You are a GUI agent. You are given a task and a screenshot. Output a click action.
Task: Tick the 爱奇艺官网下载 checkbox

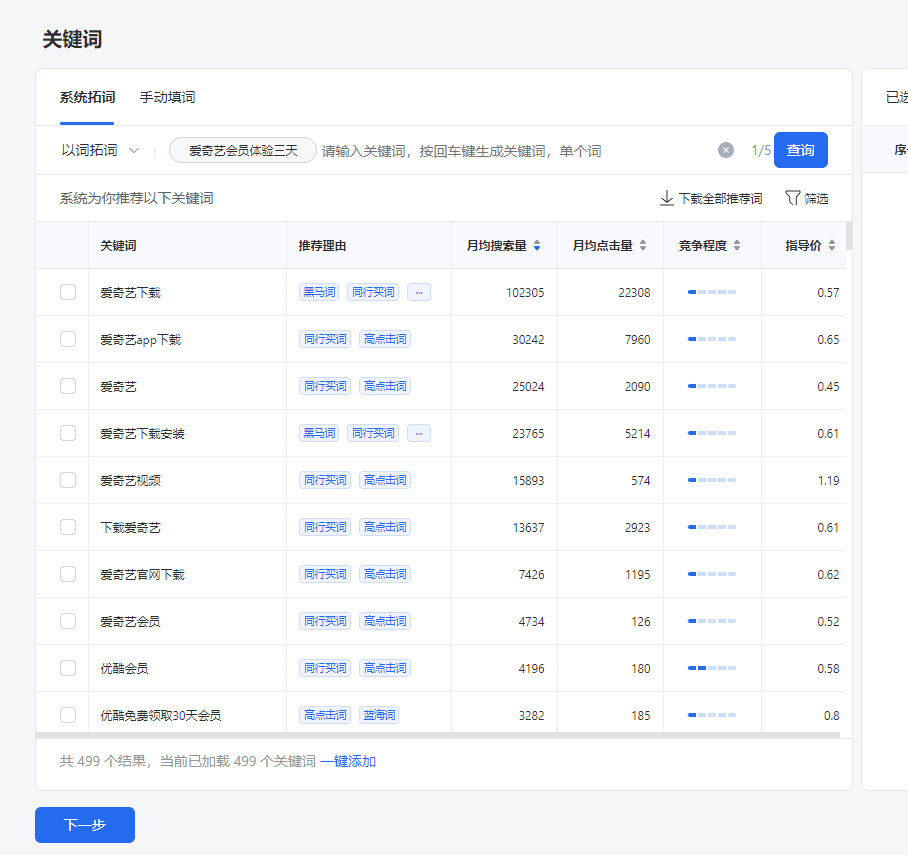coord(68,573)
